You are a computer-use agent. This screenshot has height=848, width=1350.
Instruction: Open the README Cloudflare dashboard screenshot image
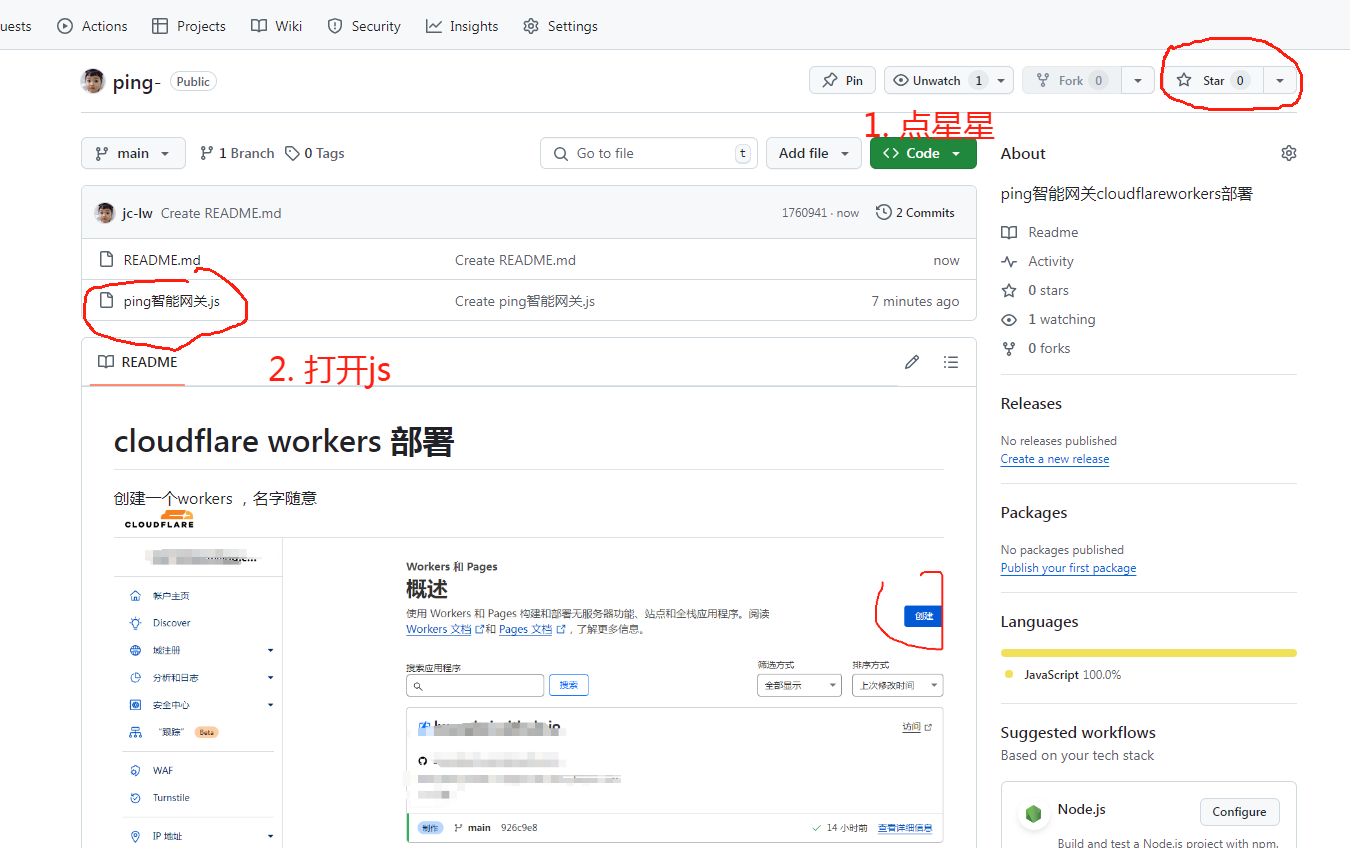coord(529,678)
